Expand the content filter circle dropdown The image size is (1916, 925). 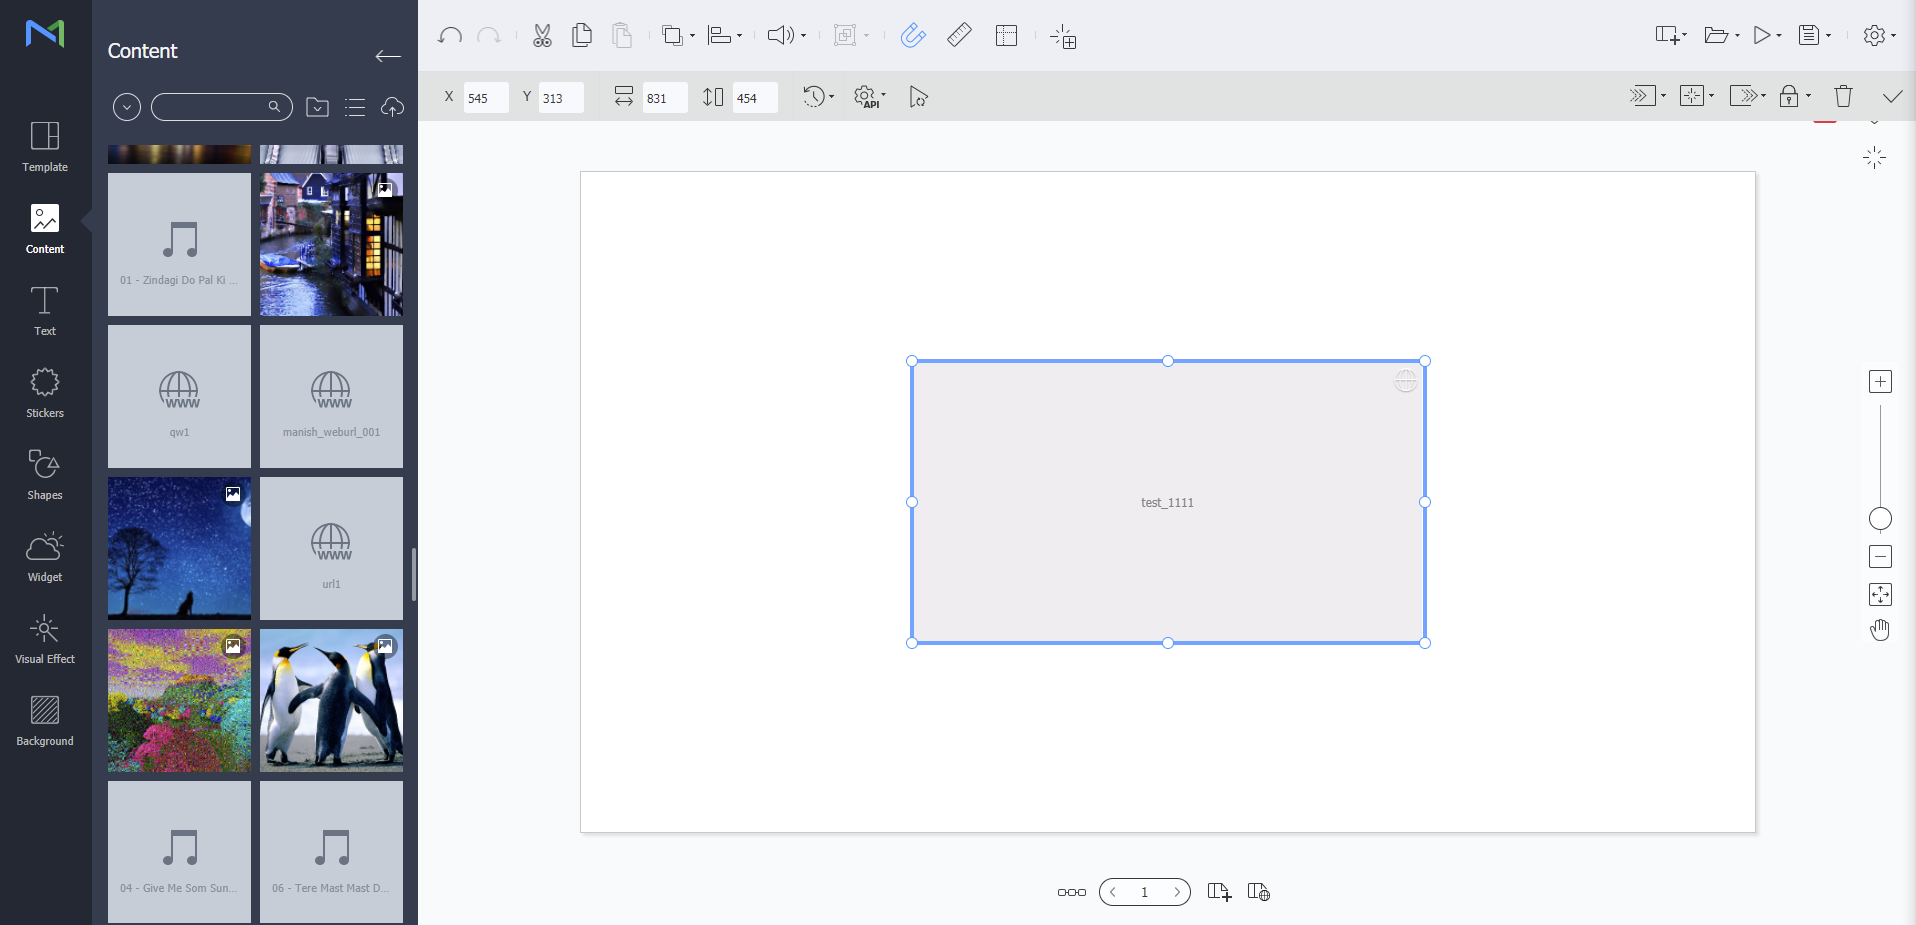click(127, 107)
